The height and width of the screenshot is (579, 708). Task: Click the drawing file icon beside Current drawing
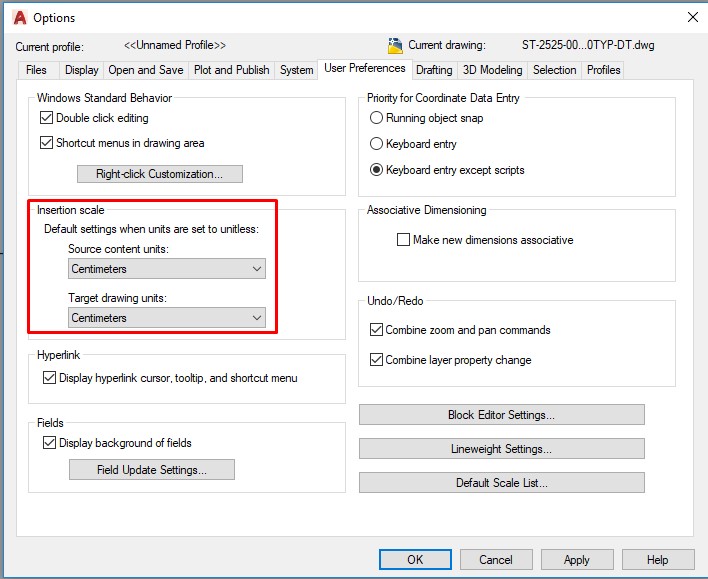coord(395,45)
